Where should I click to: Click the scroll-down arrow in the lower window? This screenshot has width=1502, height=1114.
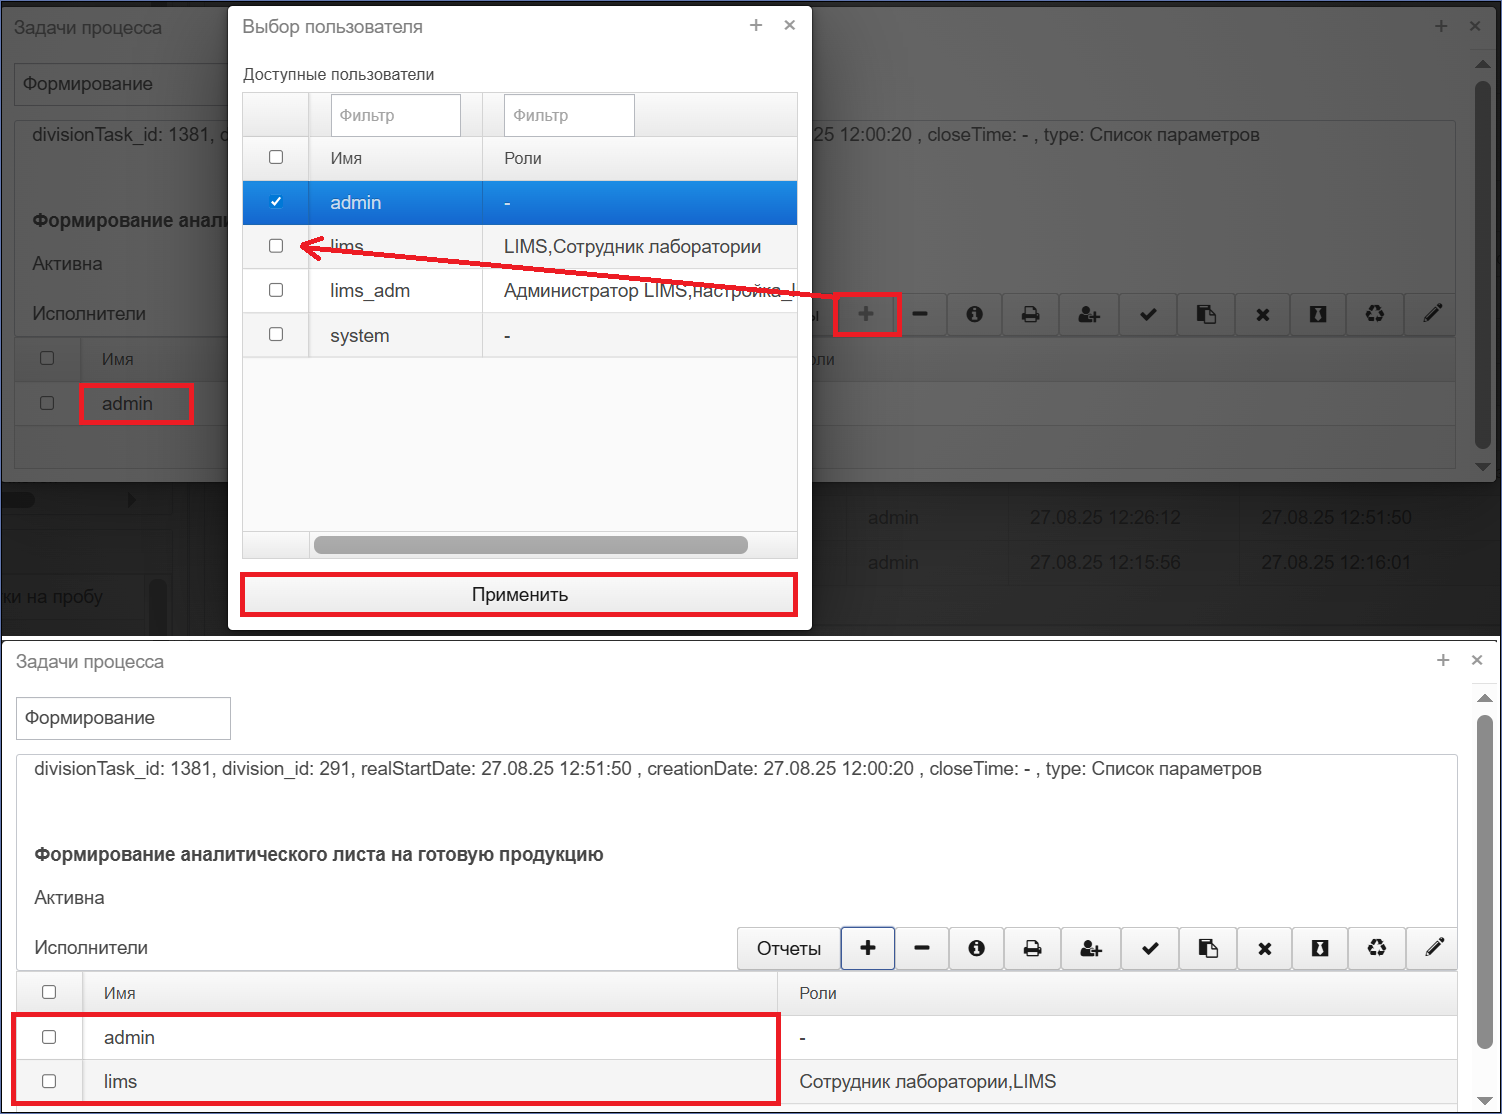(x=1485, y=1100)
